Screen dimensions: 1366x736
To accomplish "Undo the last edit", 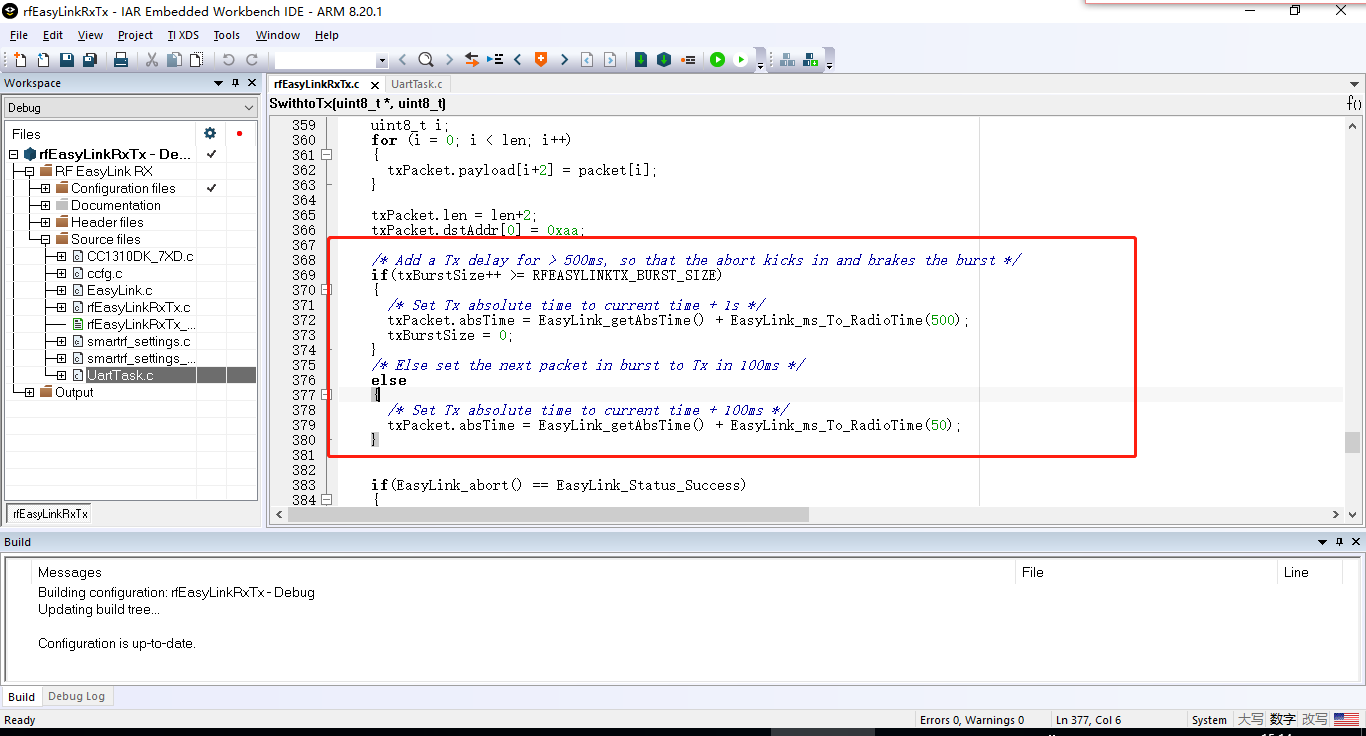I will click(x=229, y=60).
